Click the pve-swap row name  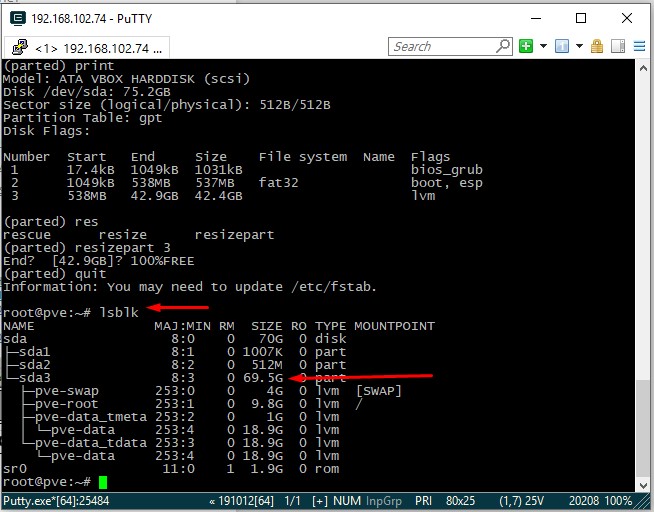pos(67,391)
